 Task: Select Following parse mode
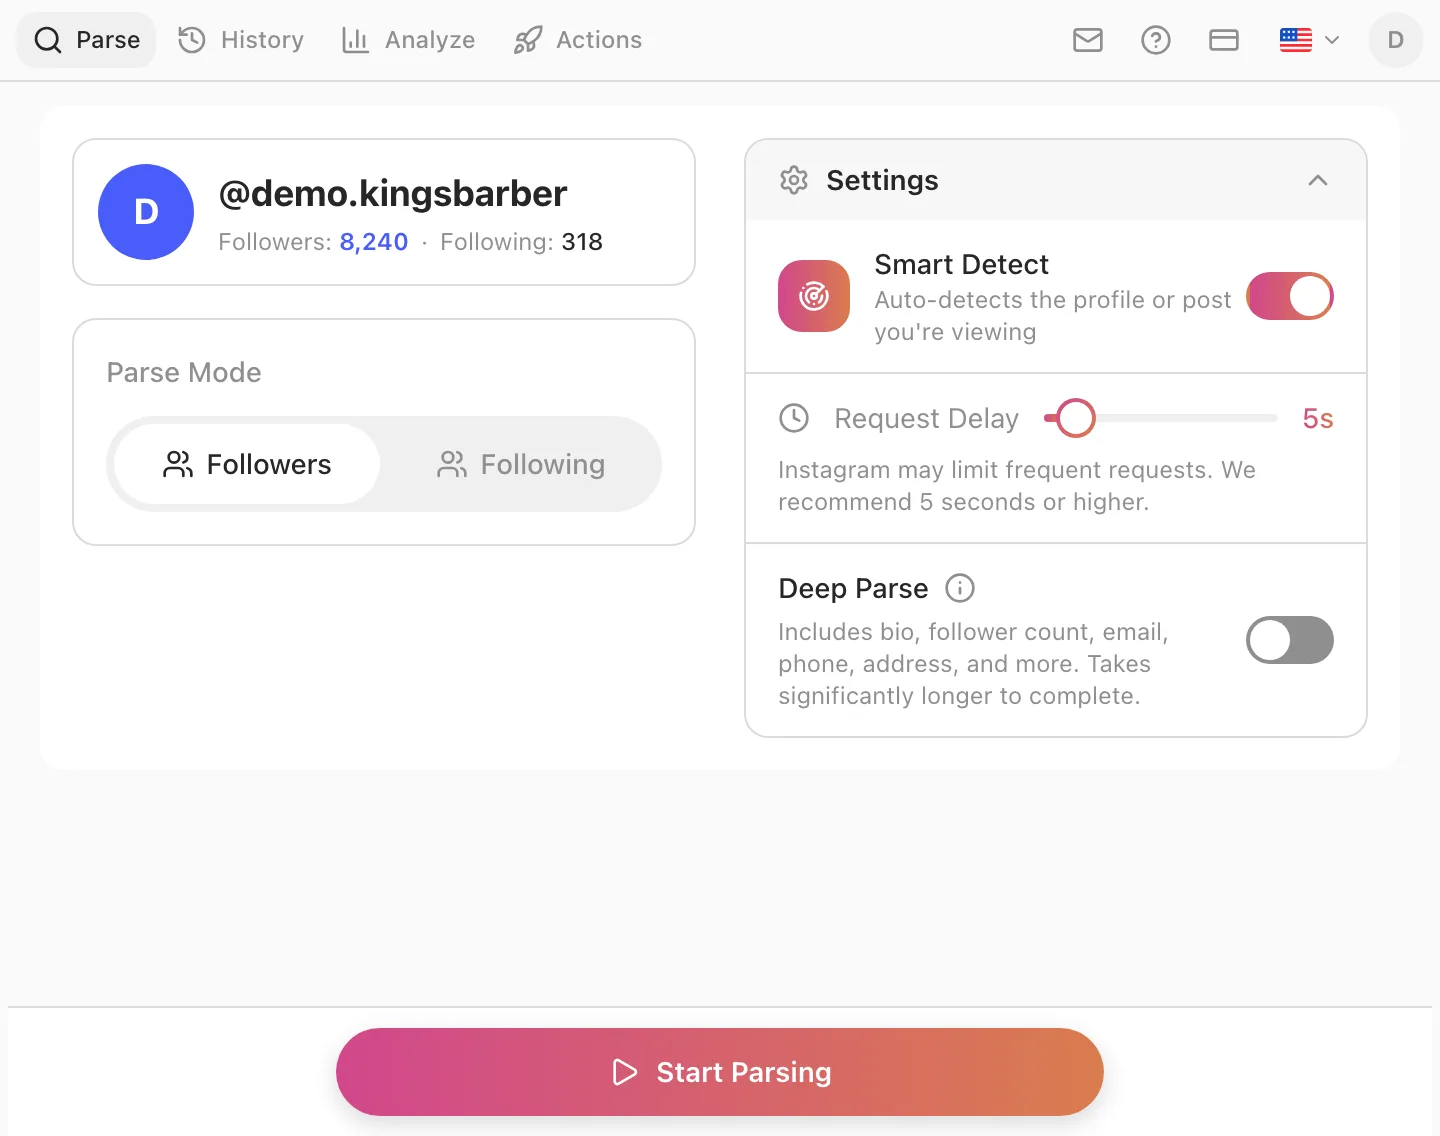click(x=521, y=464)
